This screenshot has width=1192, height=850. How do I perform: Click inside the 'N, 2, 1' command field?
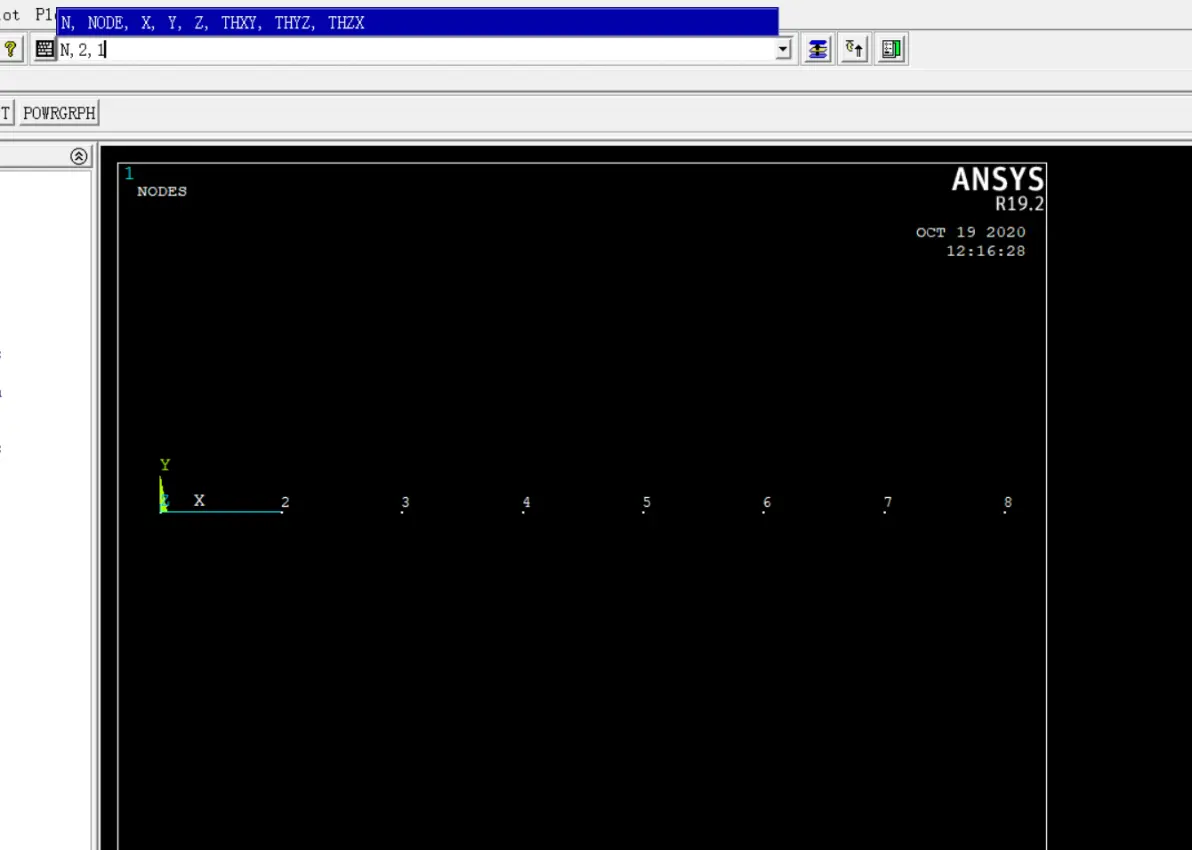(x=400, y=49)
